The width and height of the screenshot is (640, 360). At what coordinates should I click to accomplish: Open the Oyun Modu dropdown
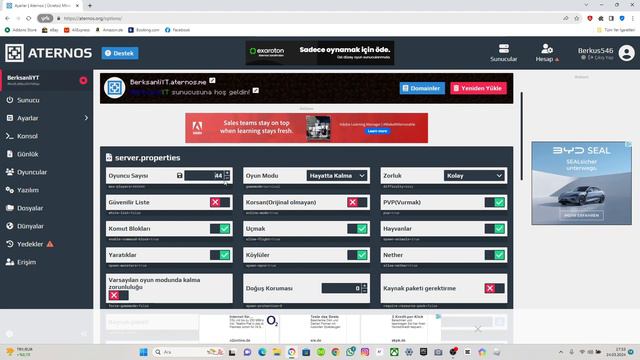pyautogui.click(x=337, y=176)
